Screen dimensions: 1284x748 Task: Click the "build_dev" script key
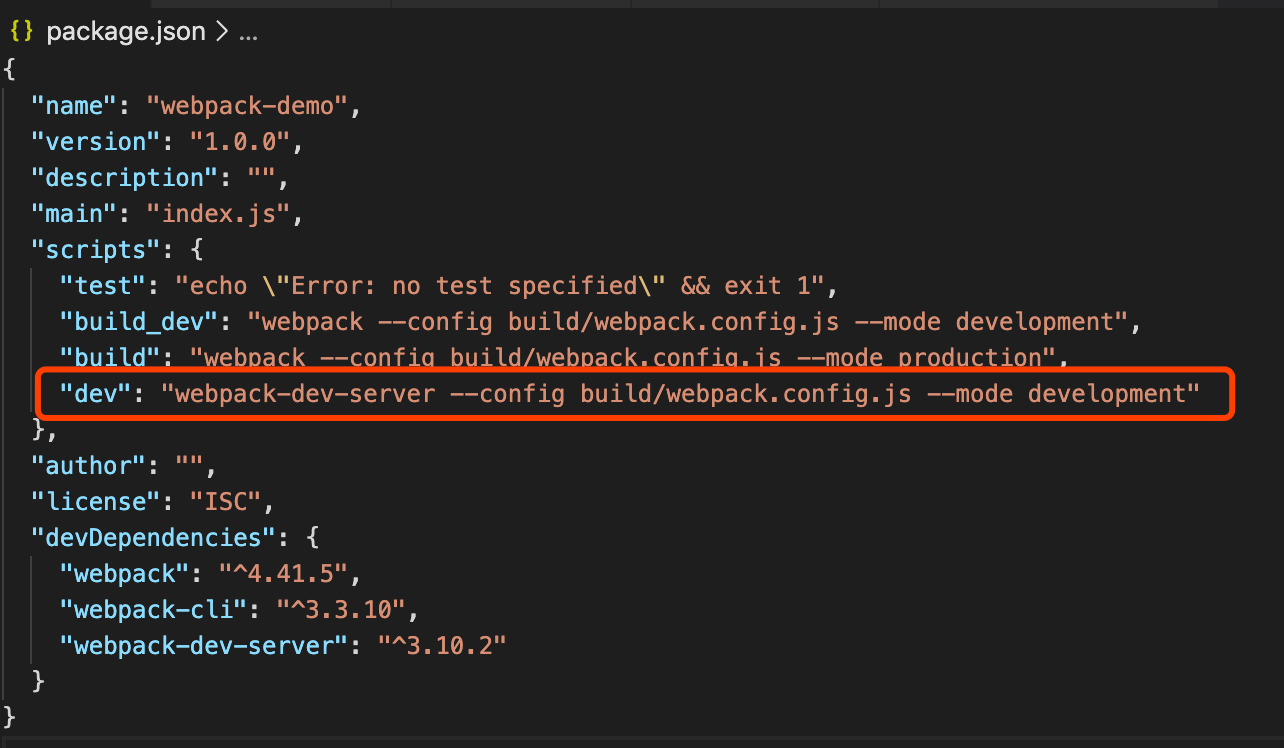(x=140, y=321)
